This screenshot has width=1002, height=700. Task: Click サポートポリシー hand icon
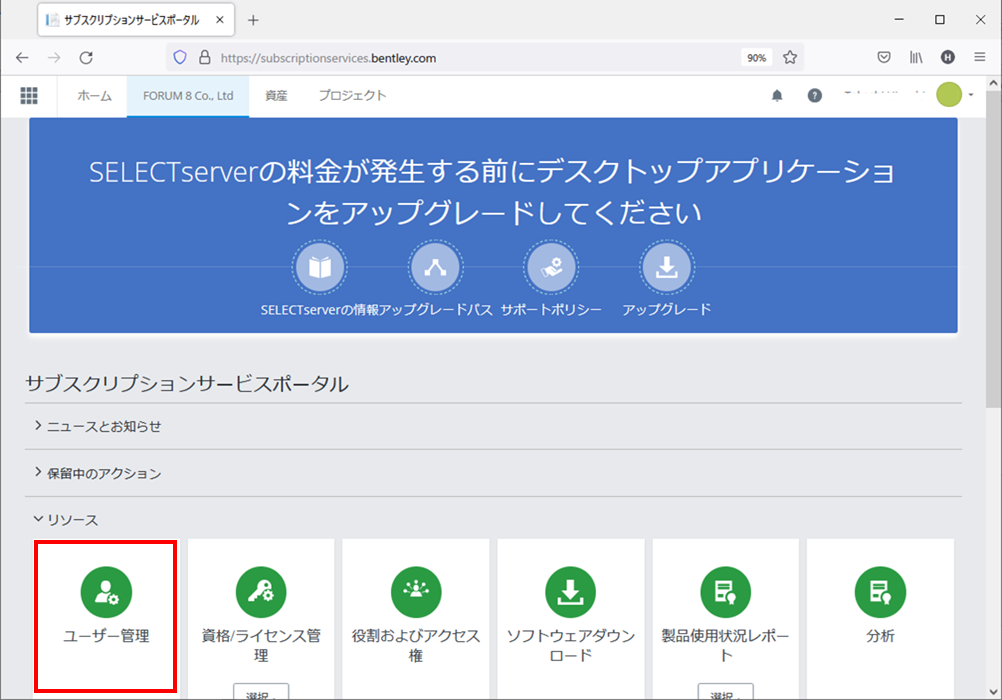click(x=551, y=267)
